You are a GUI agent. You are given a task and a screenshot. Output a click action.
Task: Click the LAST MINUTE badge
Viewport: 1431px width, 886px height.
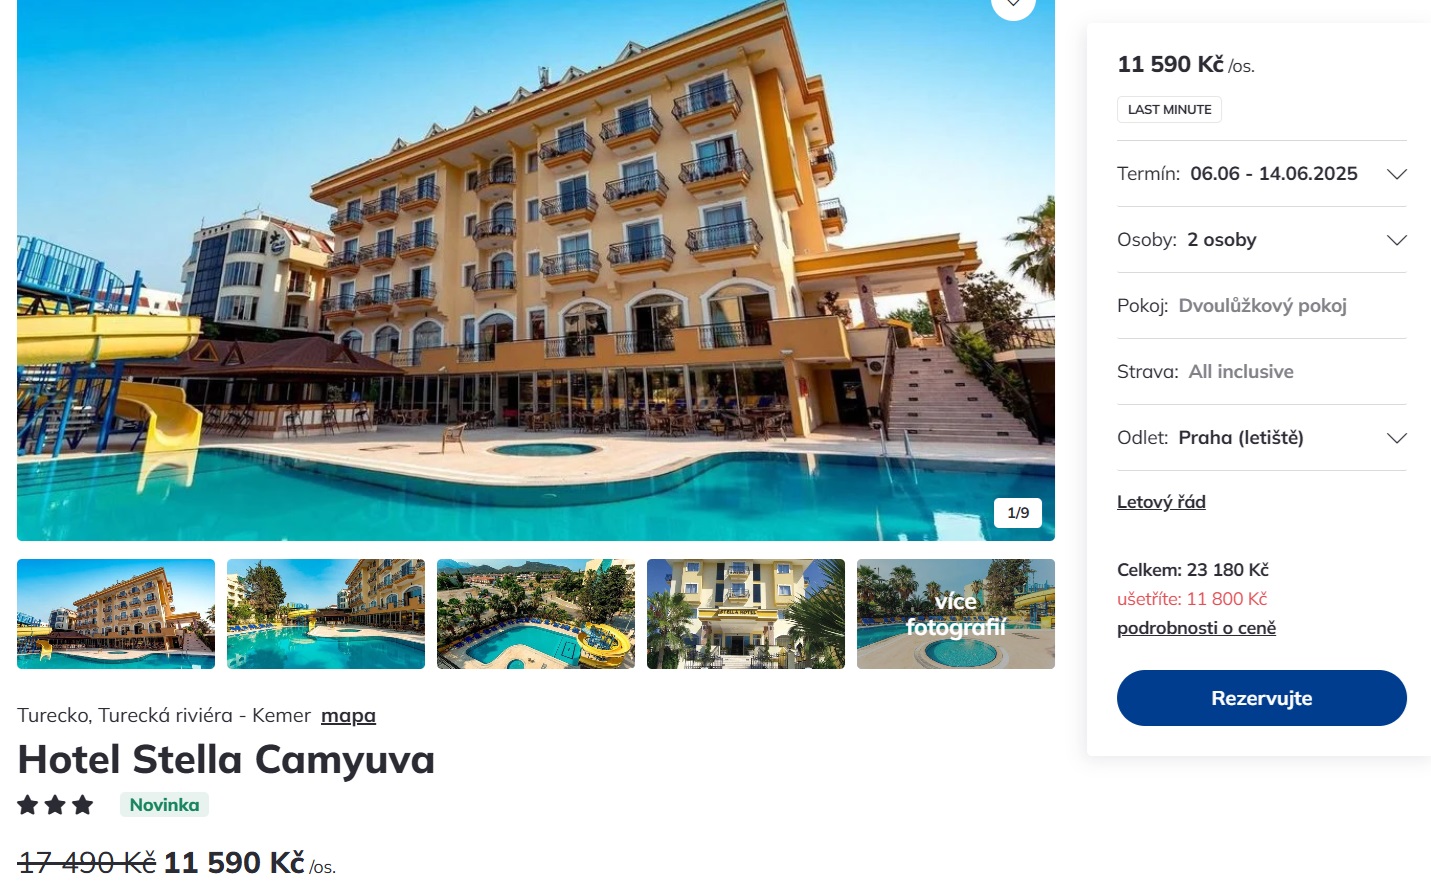tap(1169, 109)
